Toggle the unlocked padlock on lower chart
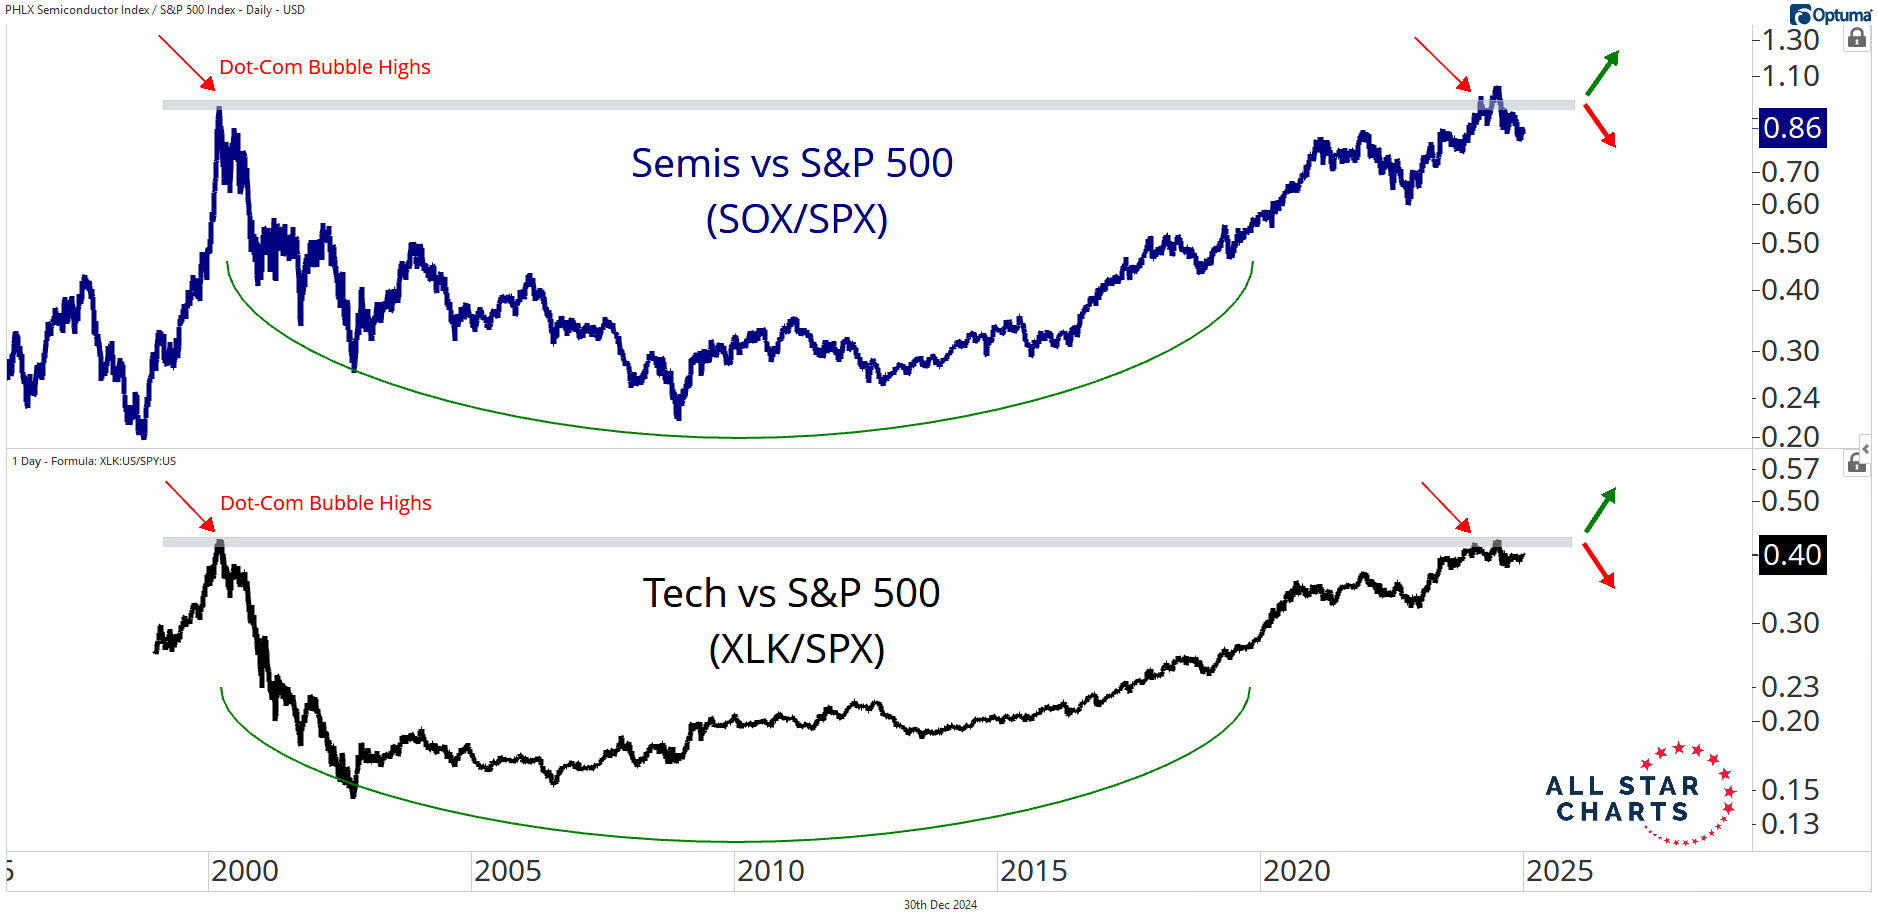The height and width of the screenshot is (924, 1878). pyautogui.click(x=1857, y=462)
